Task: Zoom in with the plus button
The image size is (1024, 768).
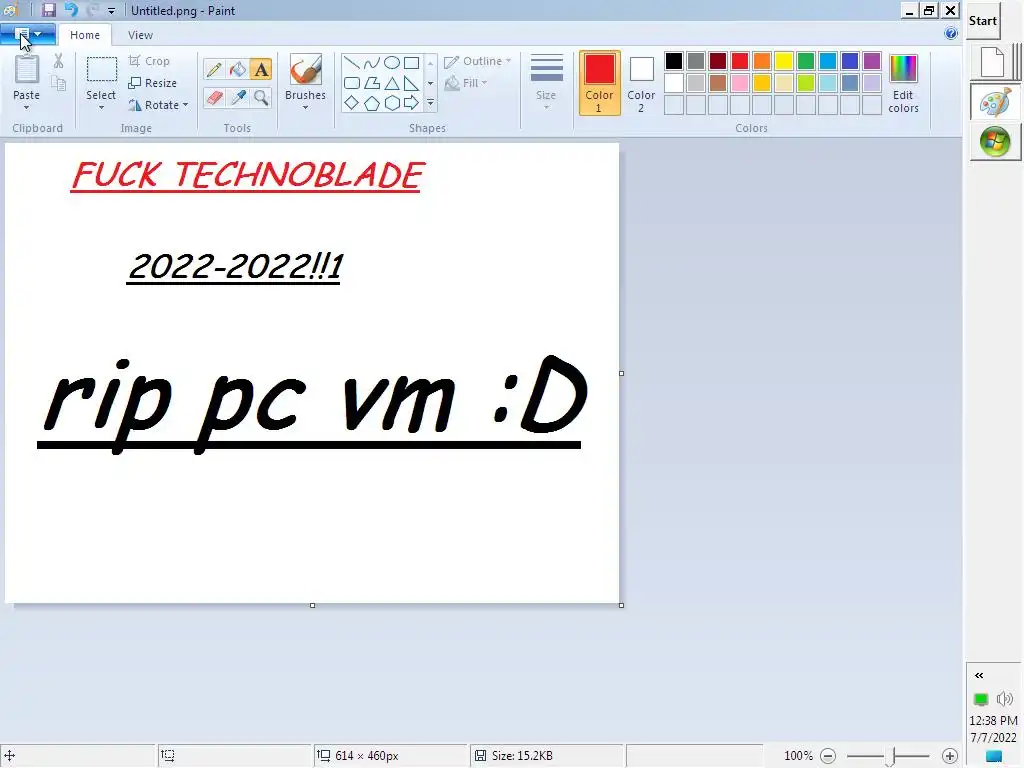Action: pyautogui.click(x=950, y=756)
